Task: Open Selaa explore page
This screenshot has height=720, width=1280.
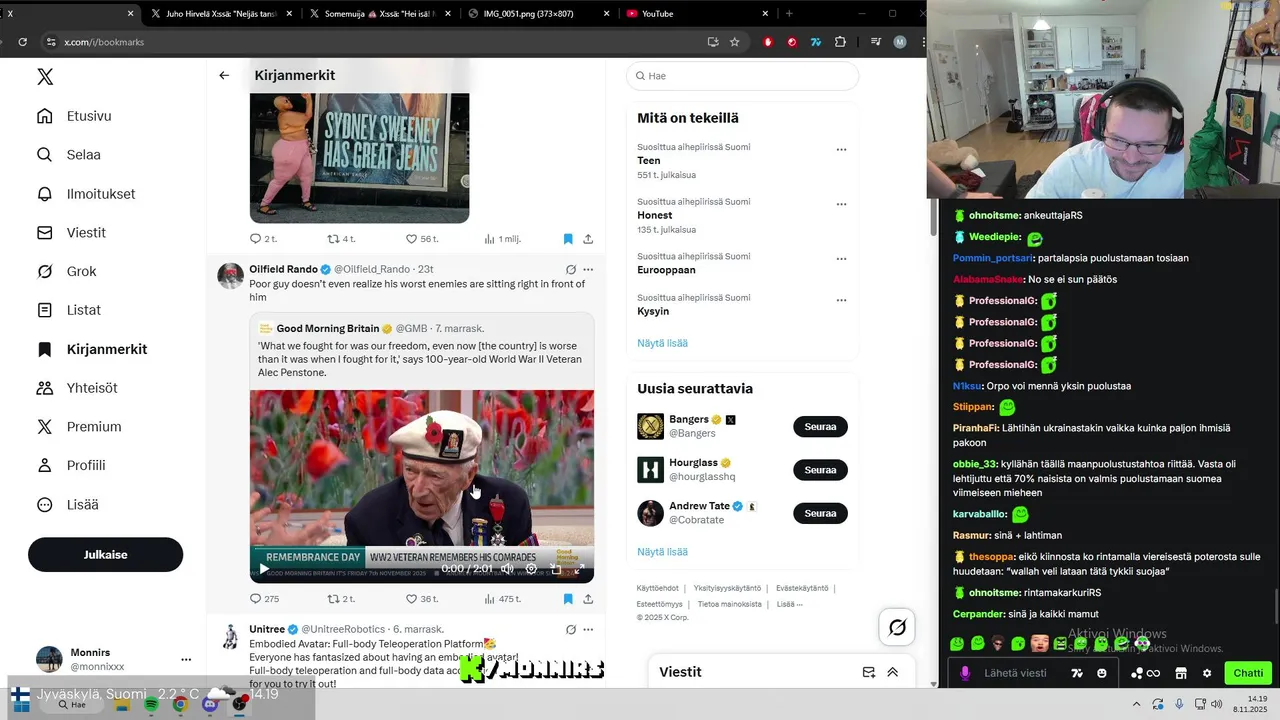Action: tap(69, 155)
